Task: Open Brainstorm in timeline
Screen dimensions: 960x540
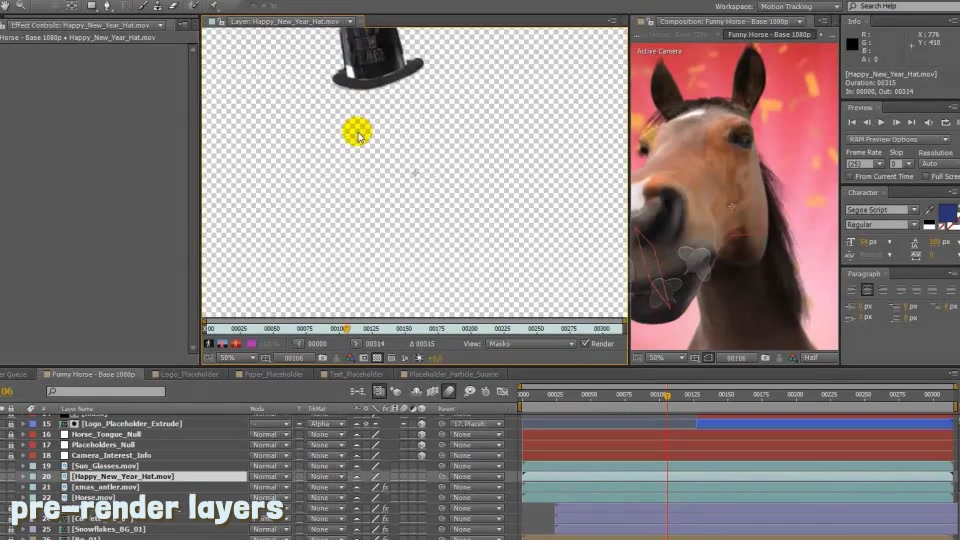Action: pos(469,391)
